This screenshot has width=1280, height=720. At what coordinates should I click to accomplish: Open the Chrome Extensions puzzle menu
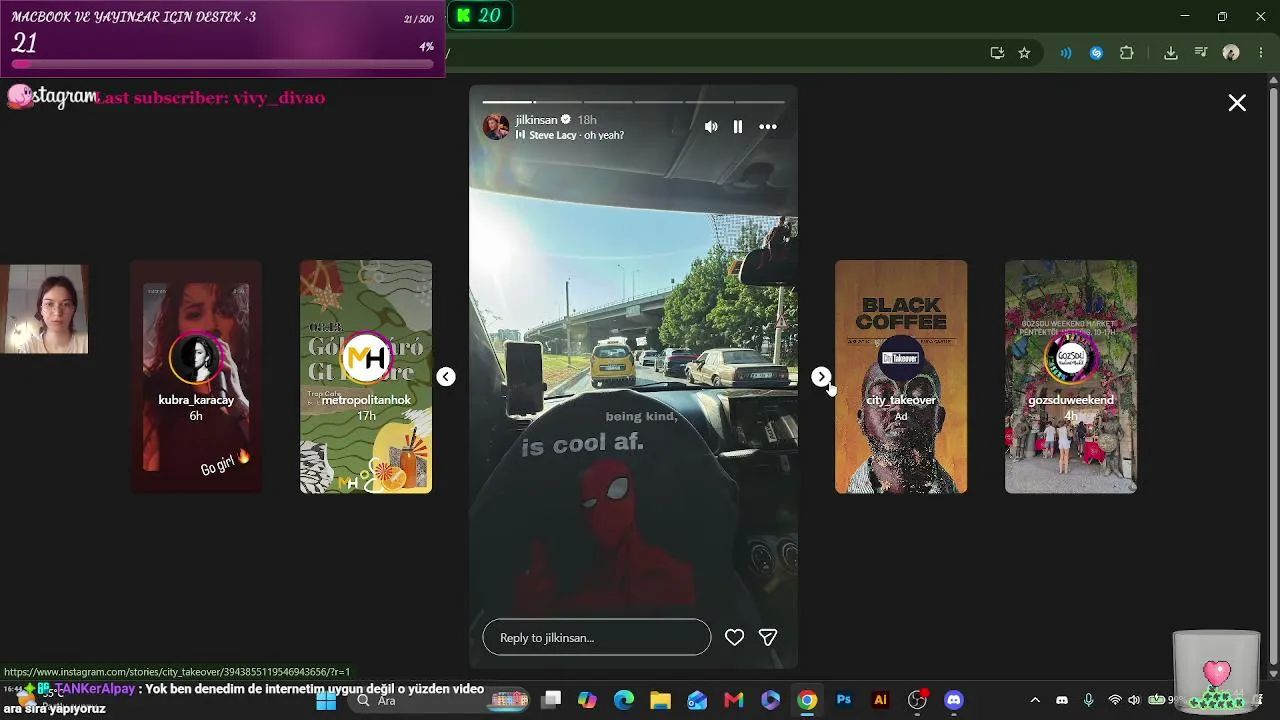pyautogui.click(x=1127, y=53)
